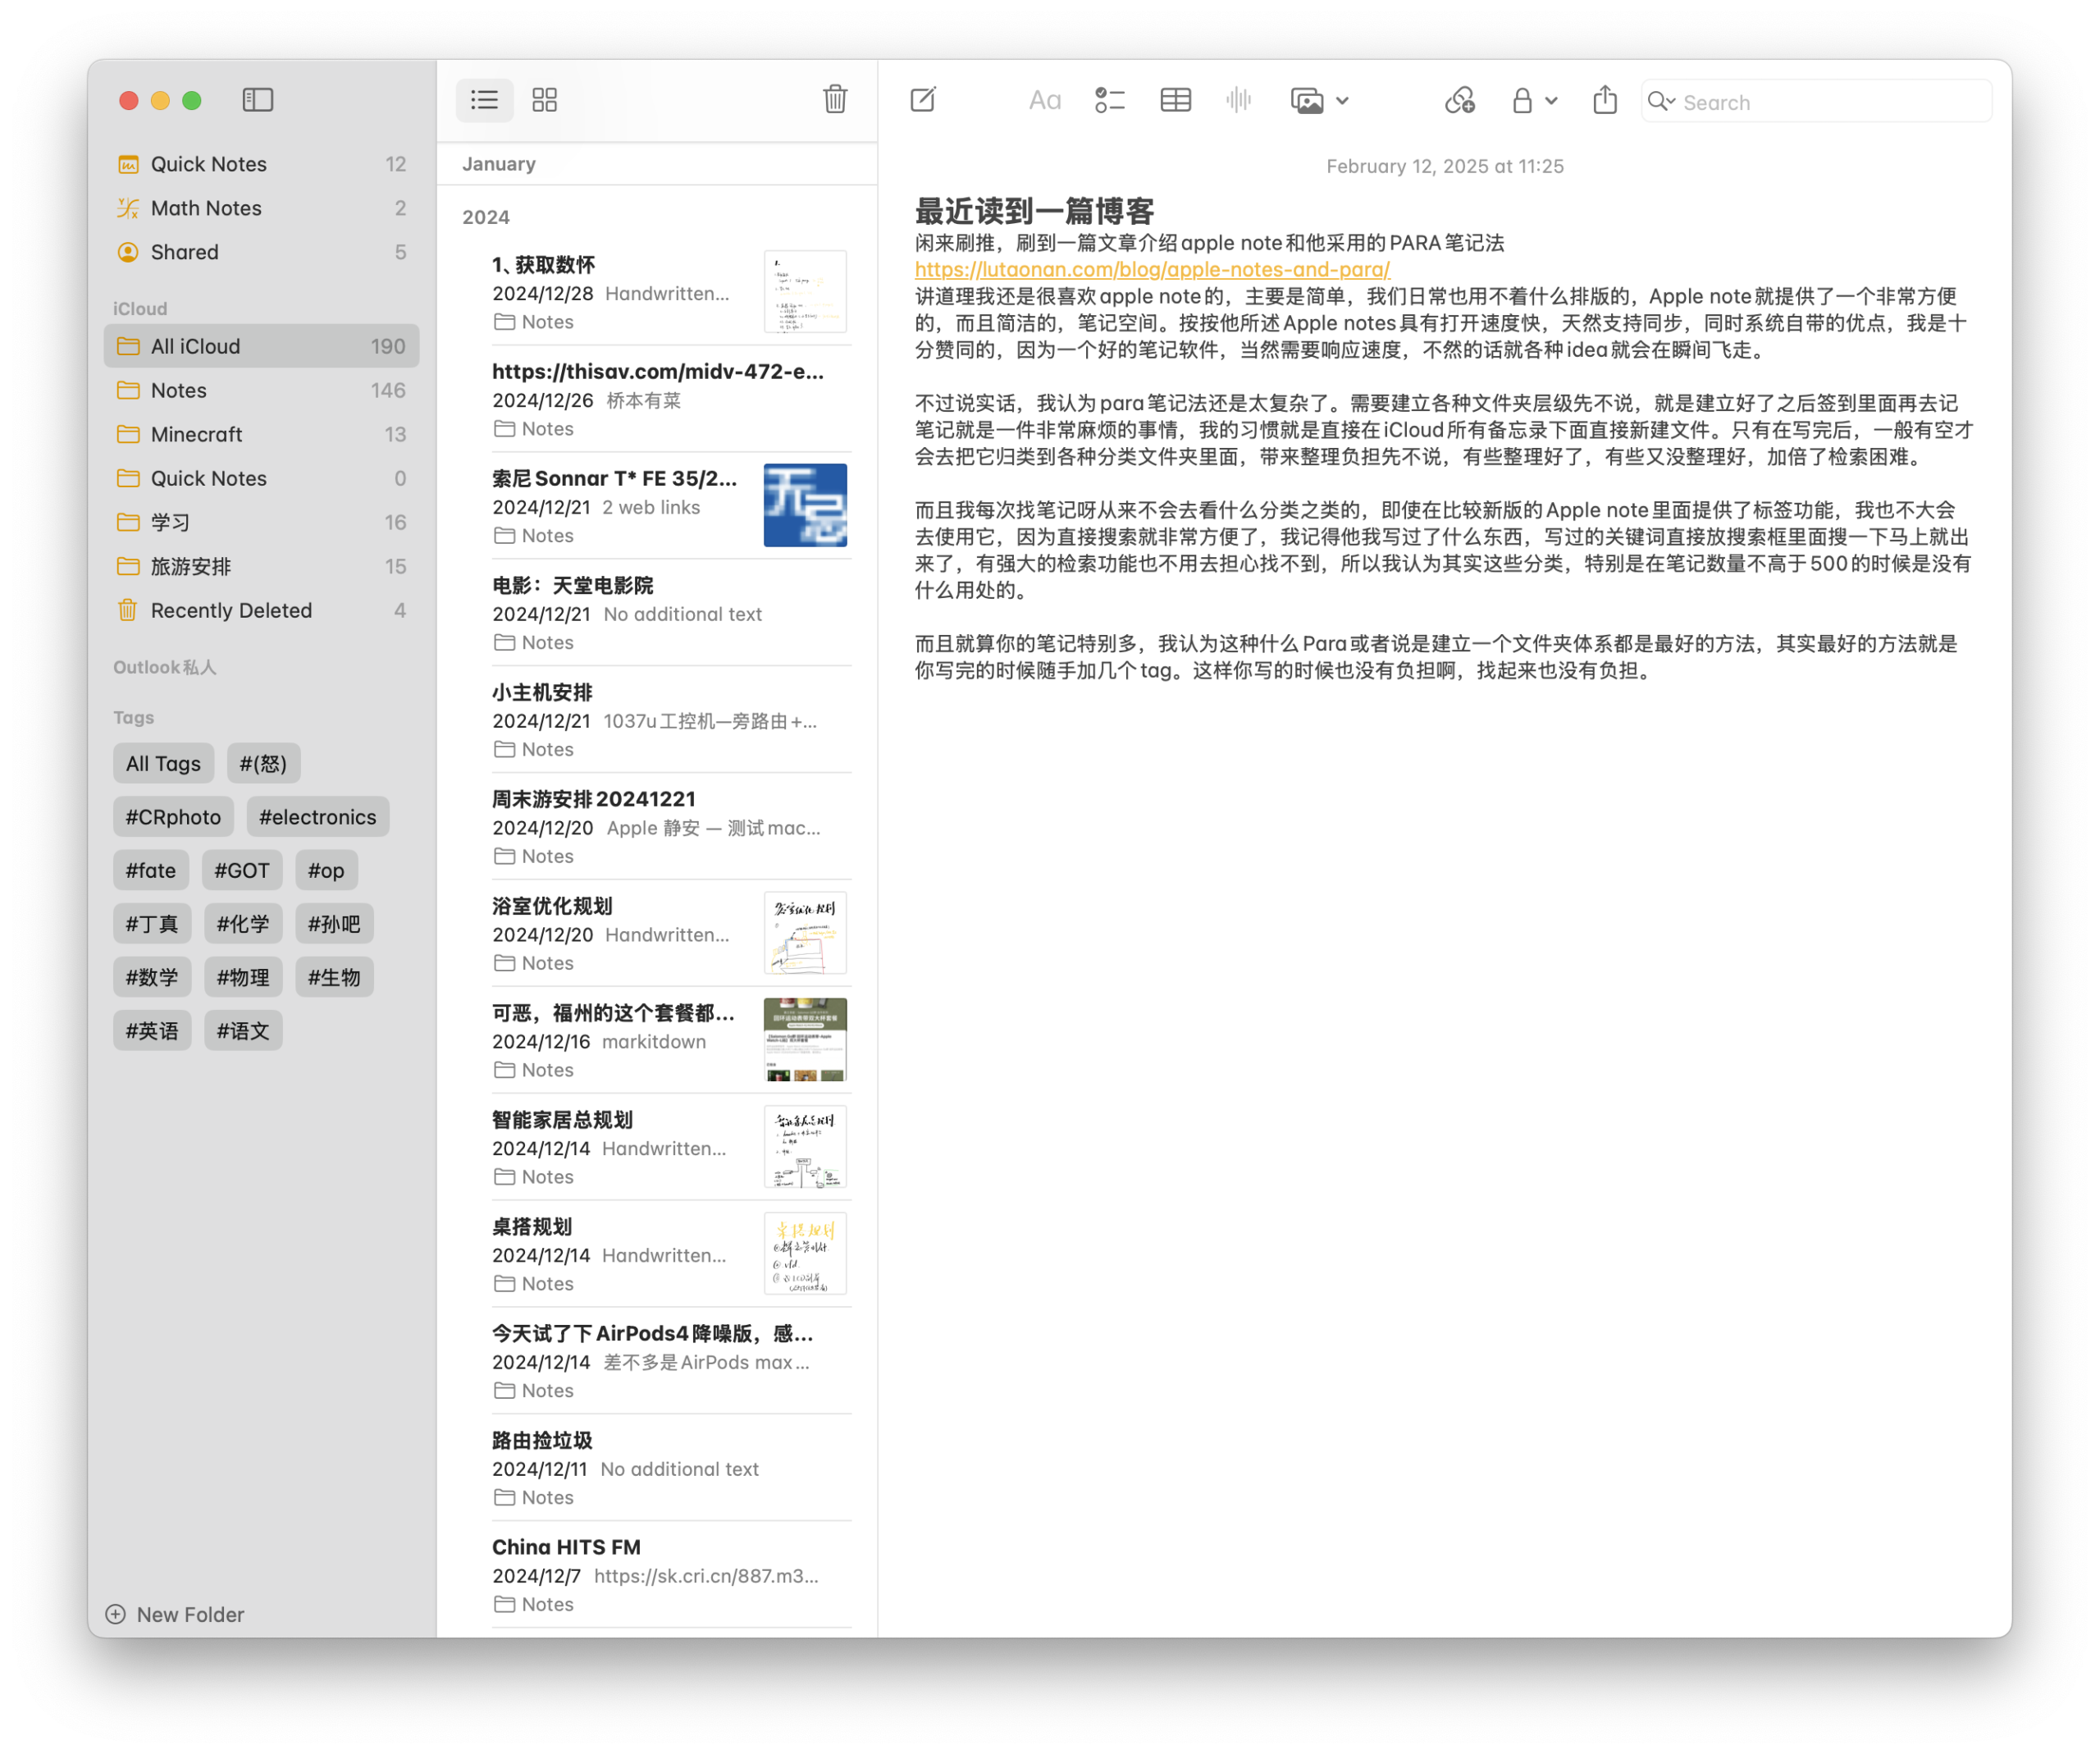Insert a checklist using the toolbar icon
Viewport: 2100px width, 1754px height.
coord(1109,100)
